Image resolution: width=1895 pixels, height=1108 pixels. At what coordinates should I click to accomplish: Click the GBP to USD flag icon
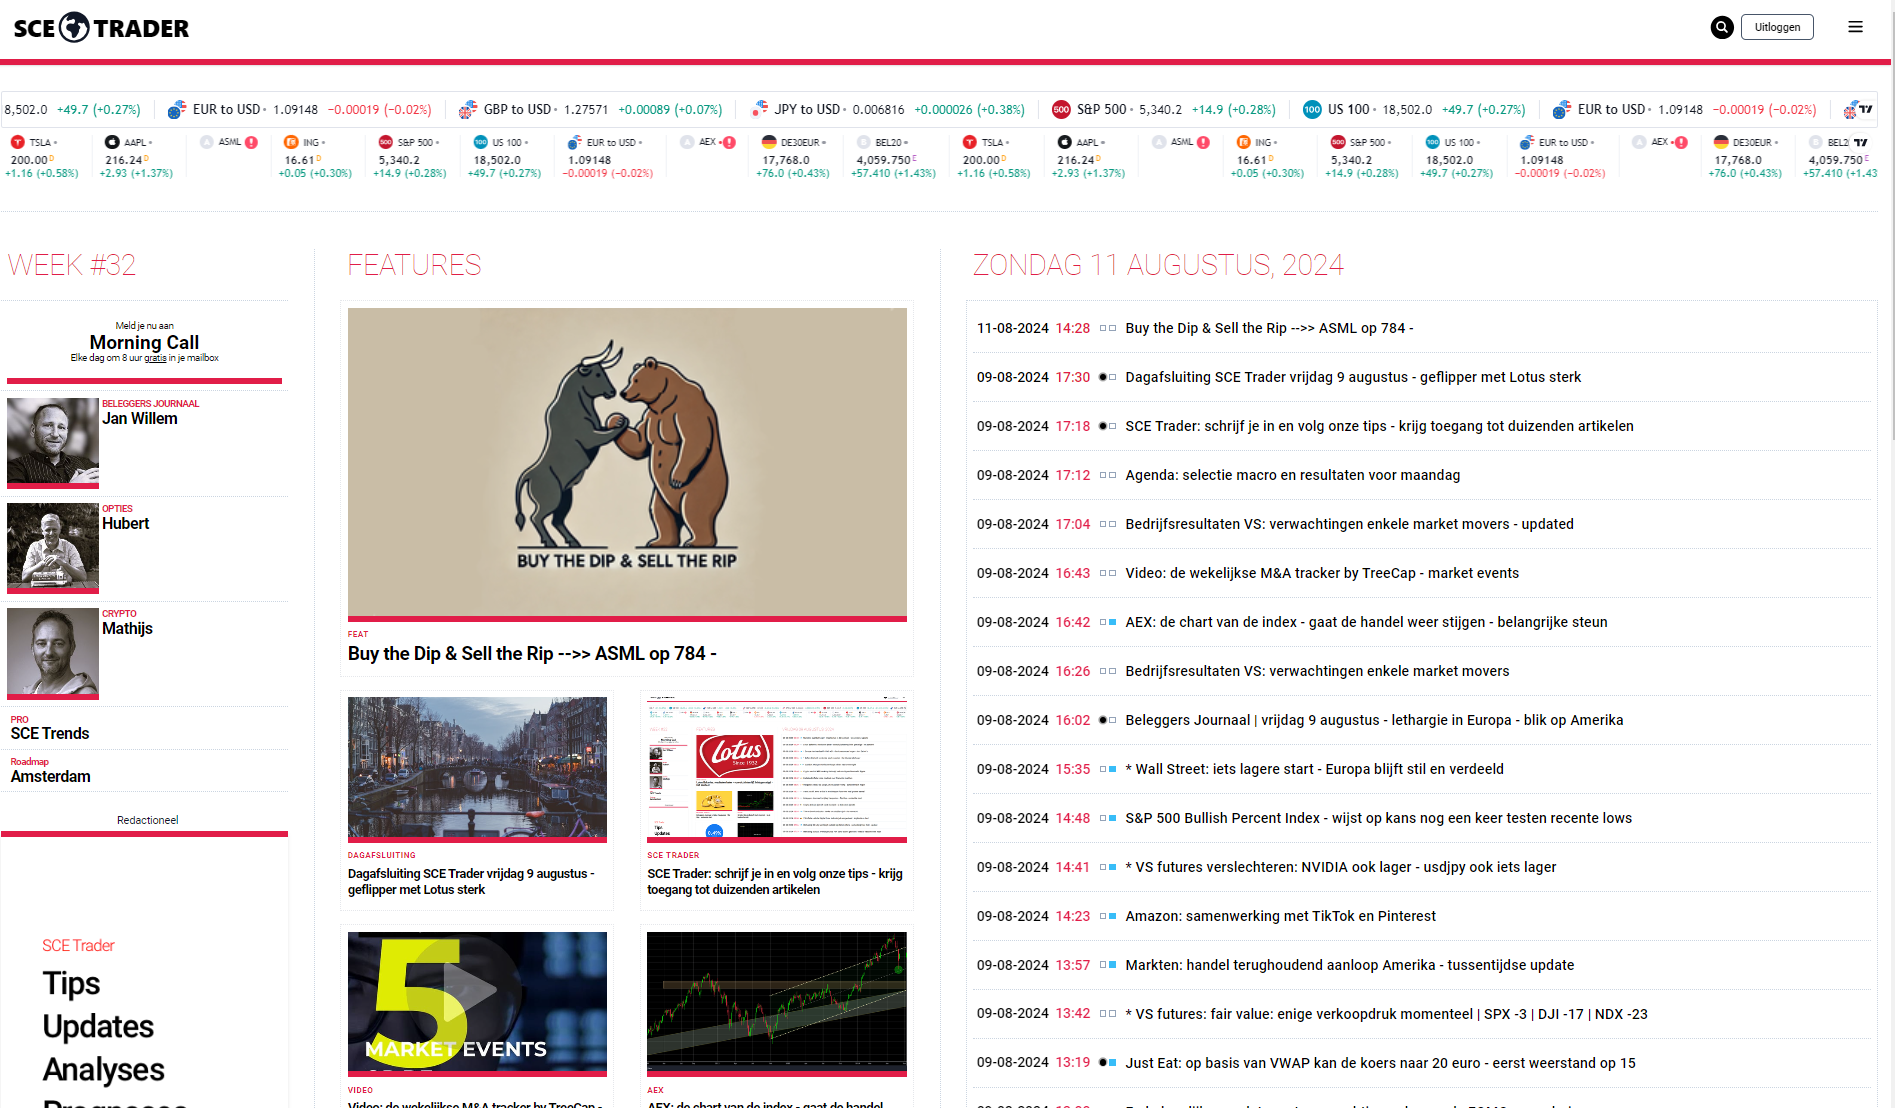467,109
